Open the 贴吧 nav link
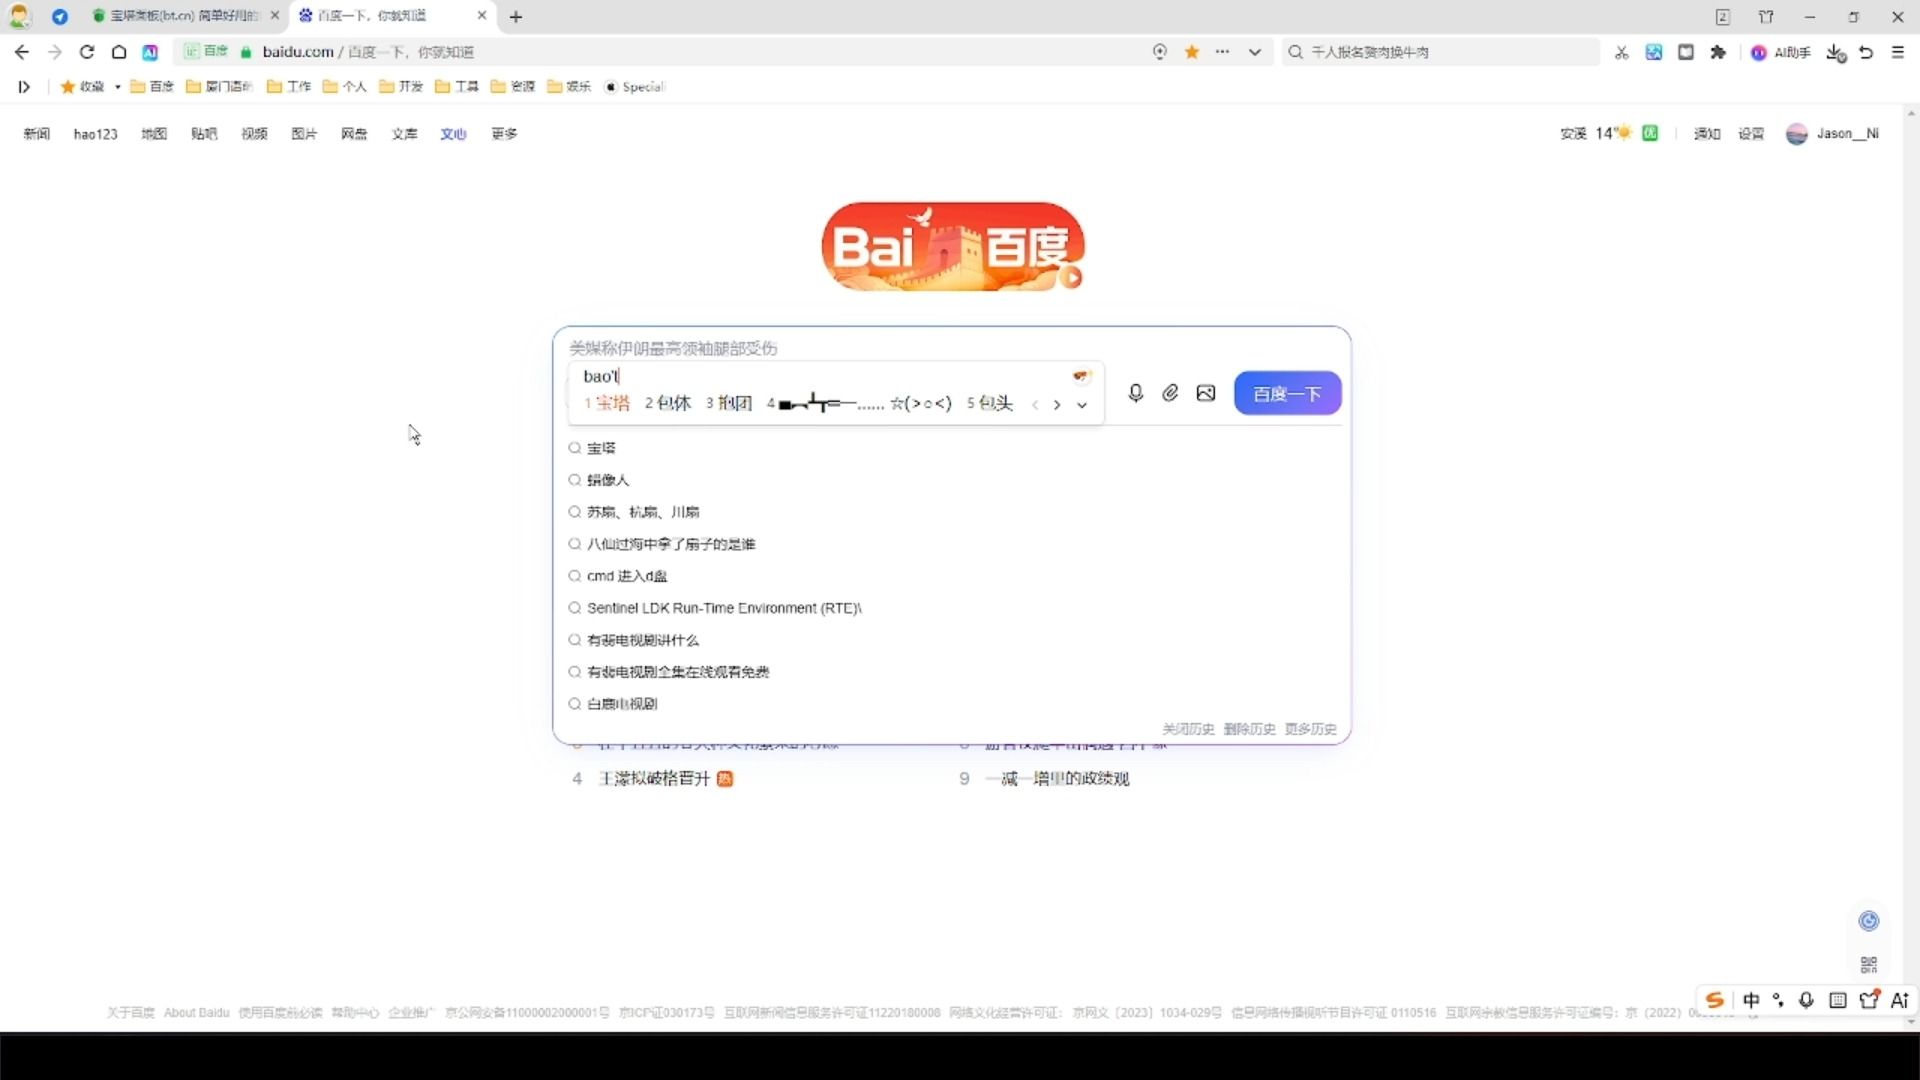 click(x=204, y=134)
